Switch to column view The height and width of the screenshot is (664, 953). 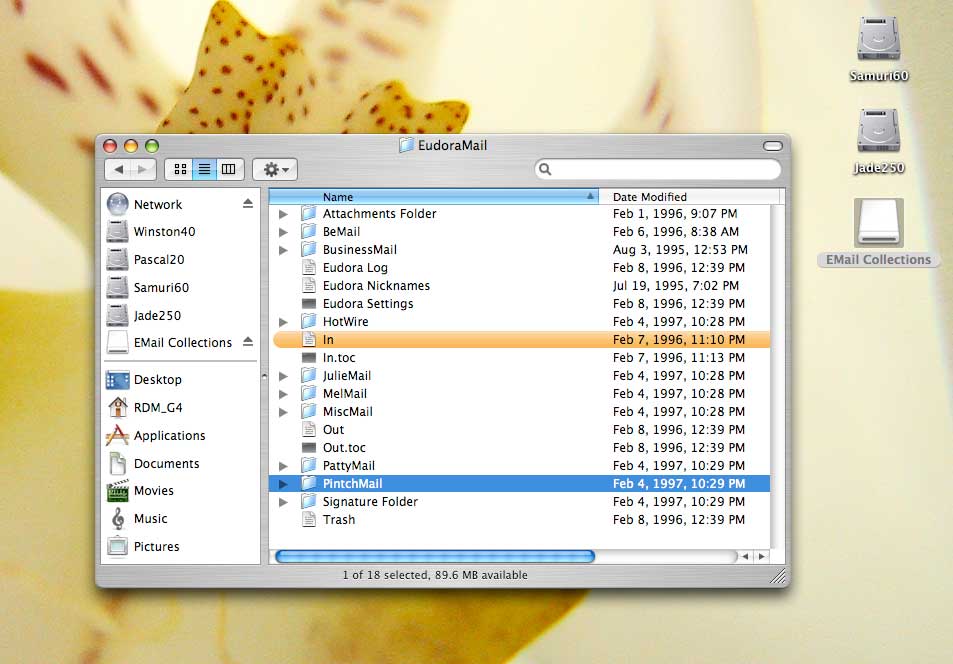[230, 169]
